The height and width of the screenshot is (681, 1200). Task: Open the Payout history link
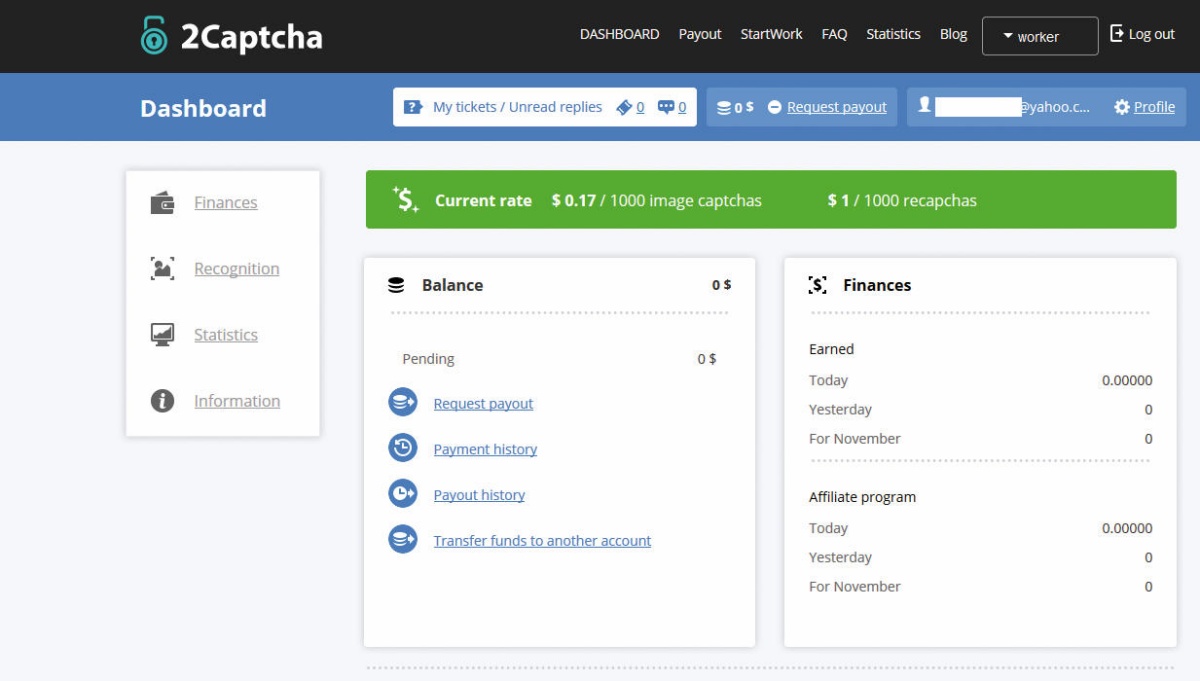[x=479, y=495]
